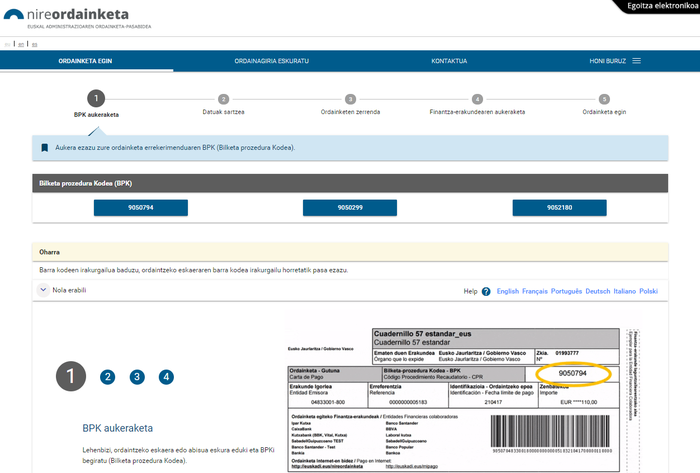Switch to Ordainagiria Eskuratu tab
Viewport: 700px width, 473px height.
271,61
